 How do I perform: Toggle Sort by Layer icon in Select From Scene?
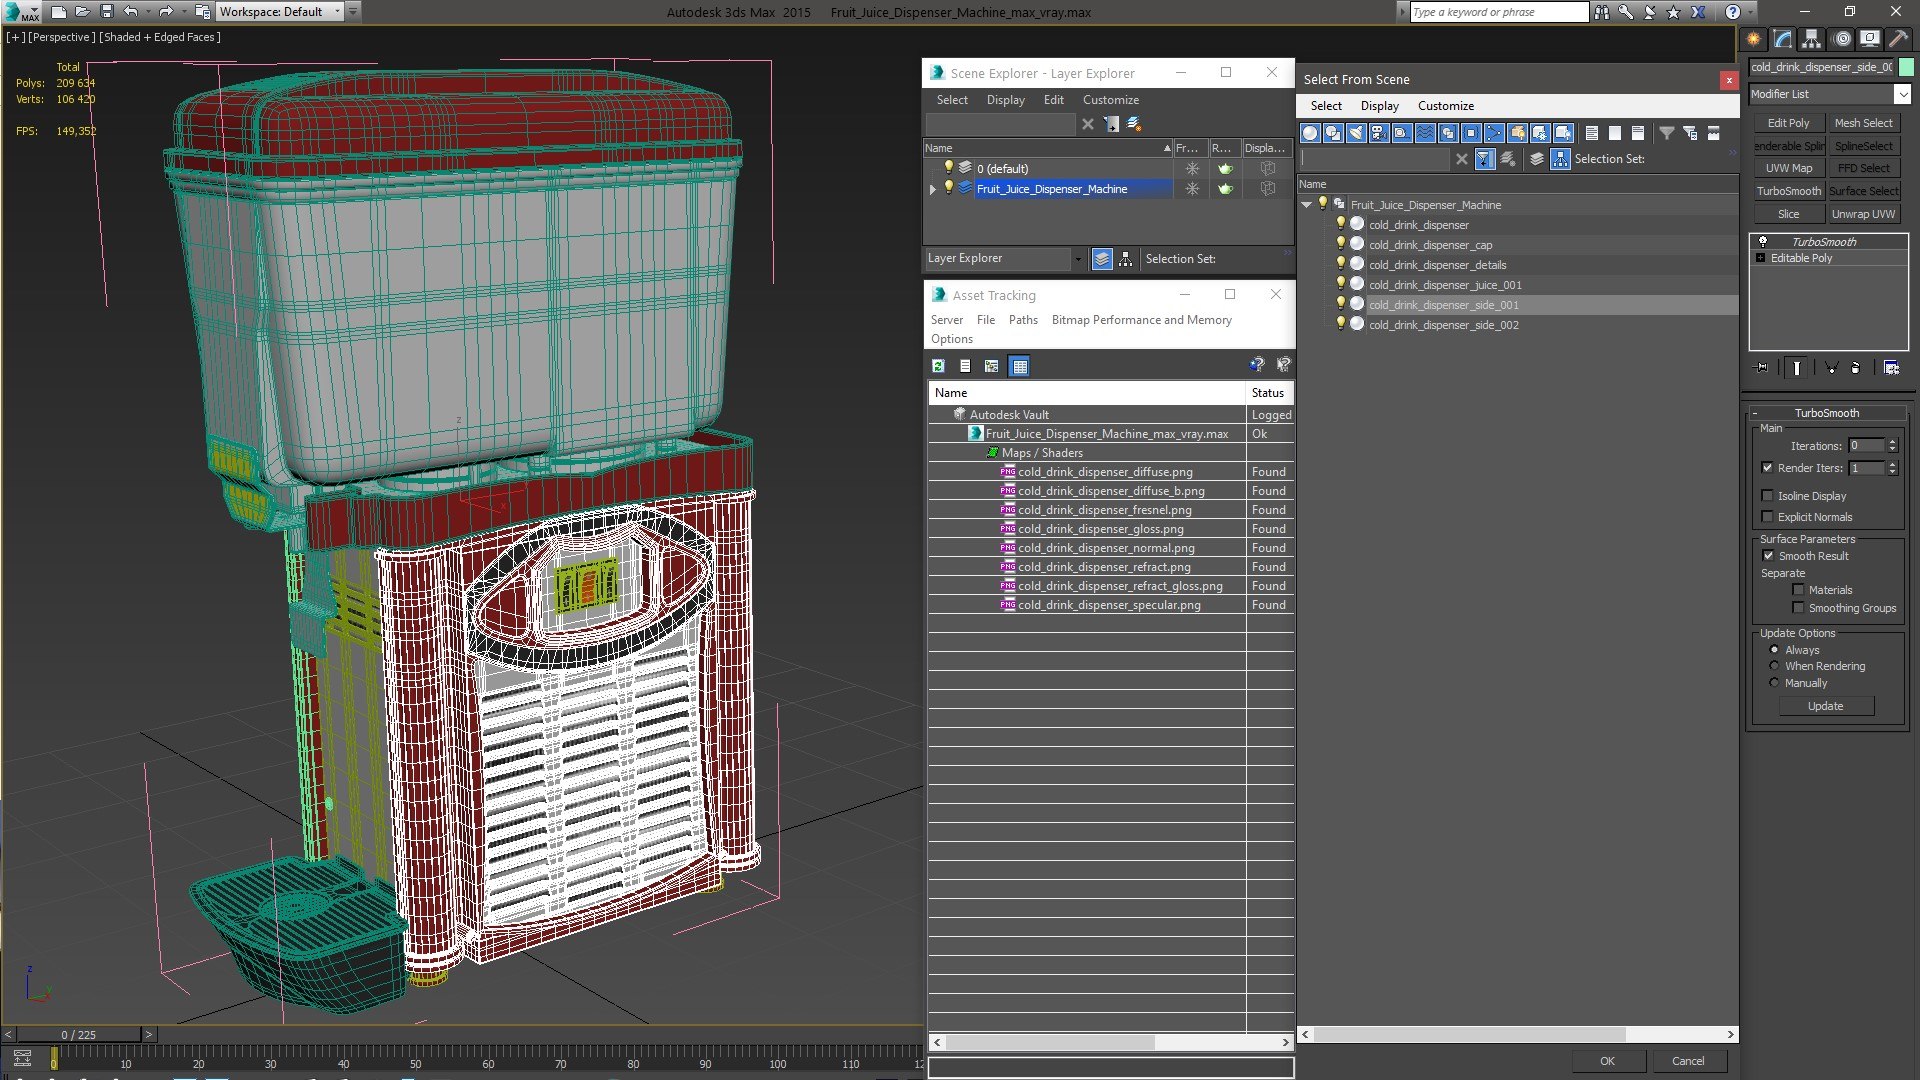(1537, 159)
